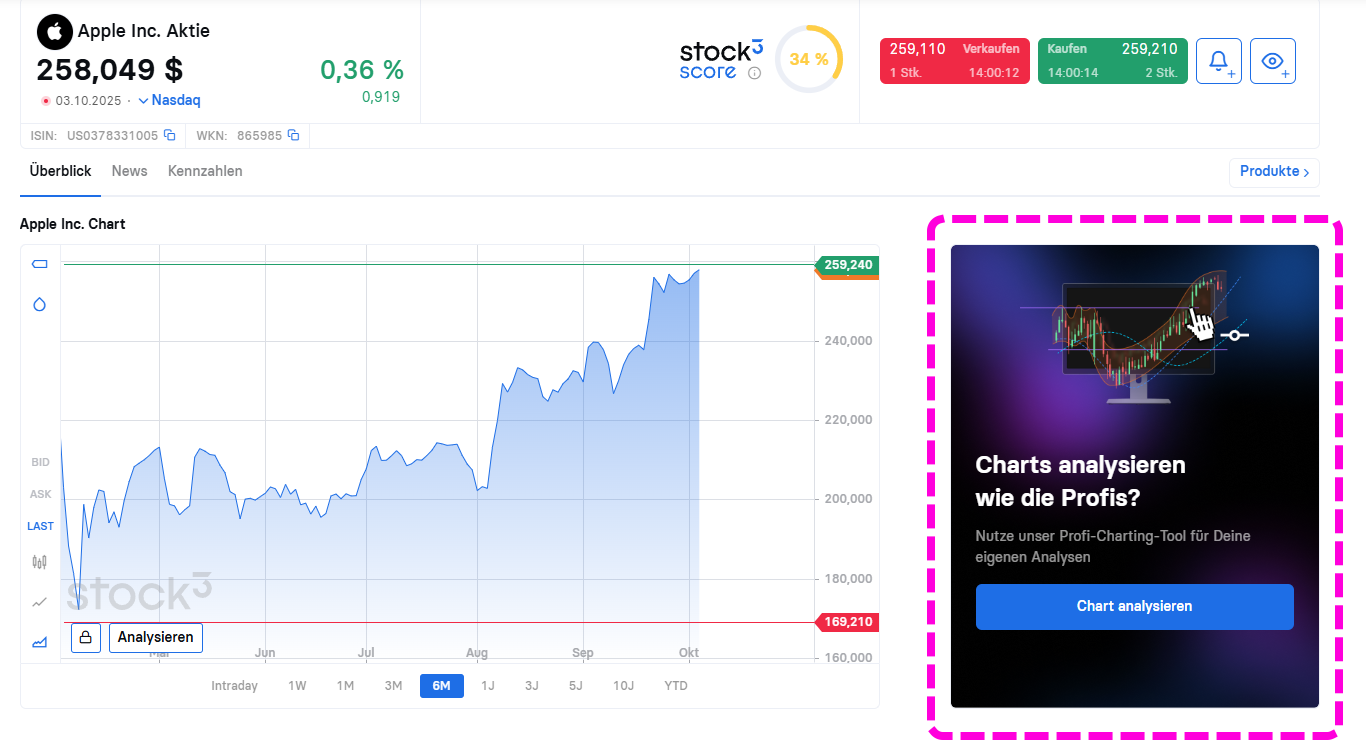
Task: Toggle the watchlist eye button
Action: pyautogui.click(x=1272, y=61)
